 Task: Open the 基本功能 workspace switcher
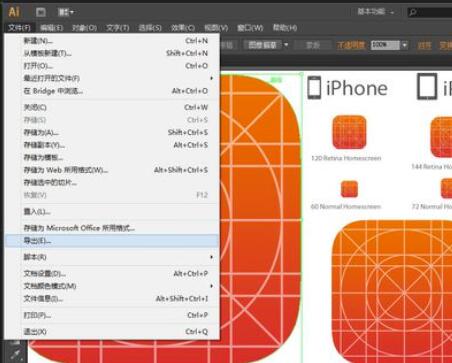click(375, 12)
